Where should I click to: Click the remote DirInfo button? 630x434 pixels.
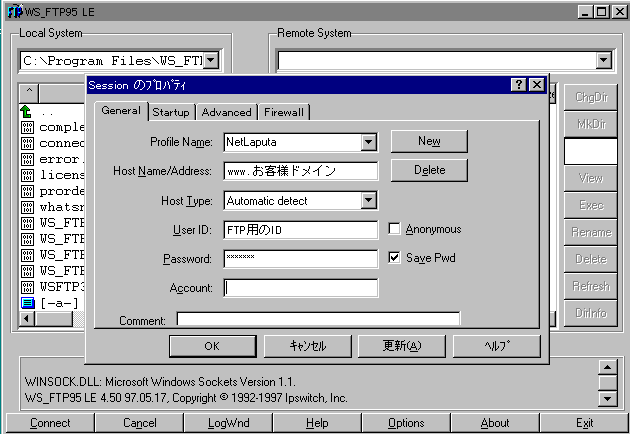(591, 313)
